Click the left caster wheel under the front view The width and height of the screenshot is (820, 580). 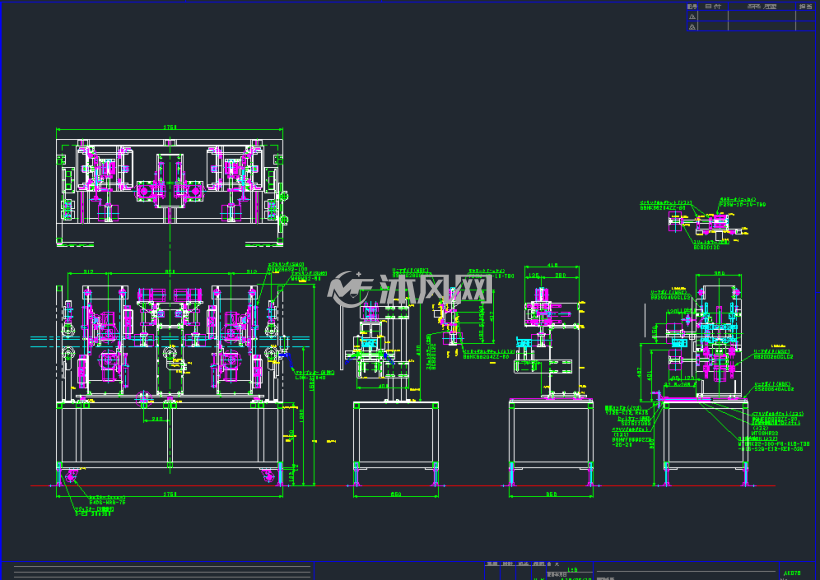pos(71,476)
